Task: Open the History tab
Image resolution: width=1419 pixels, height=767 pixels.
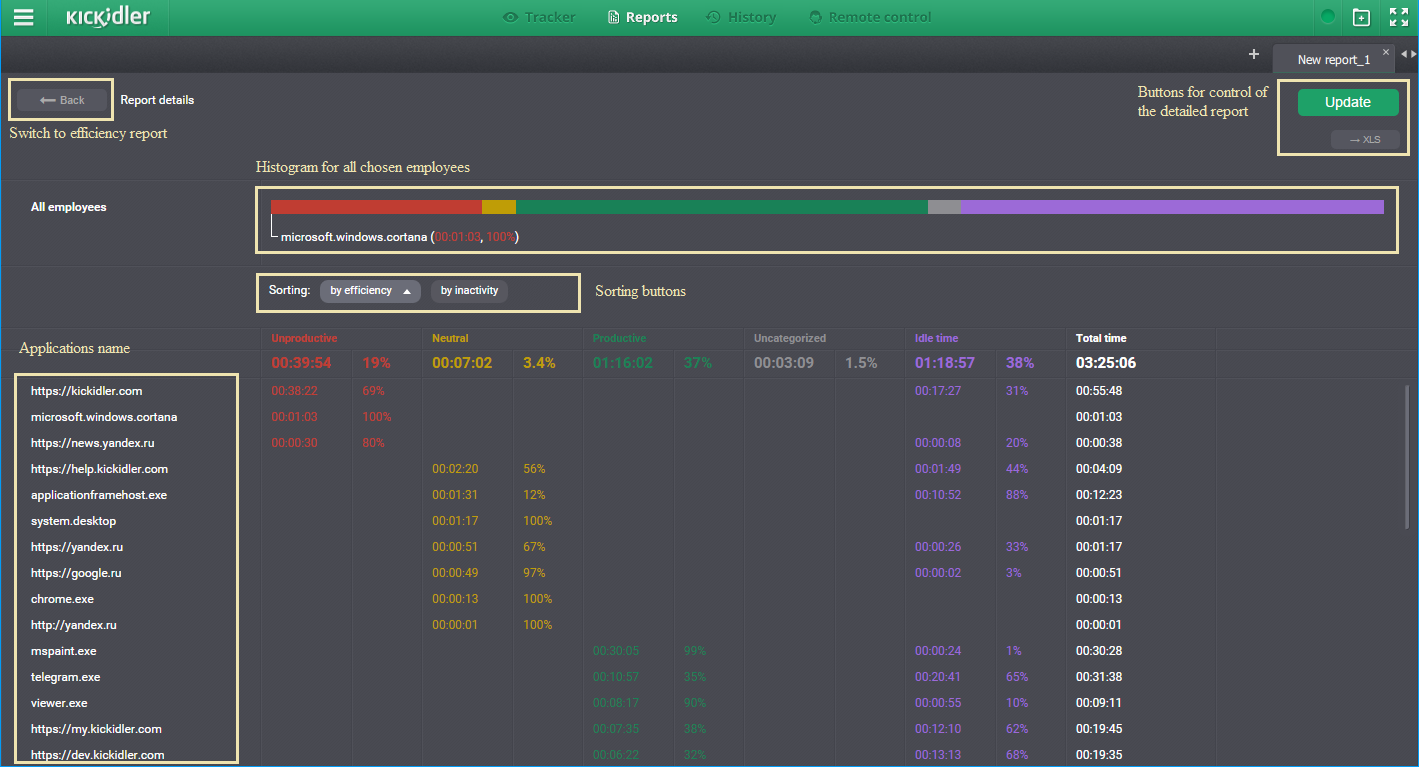Action: (x=741, y=17)
